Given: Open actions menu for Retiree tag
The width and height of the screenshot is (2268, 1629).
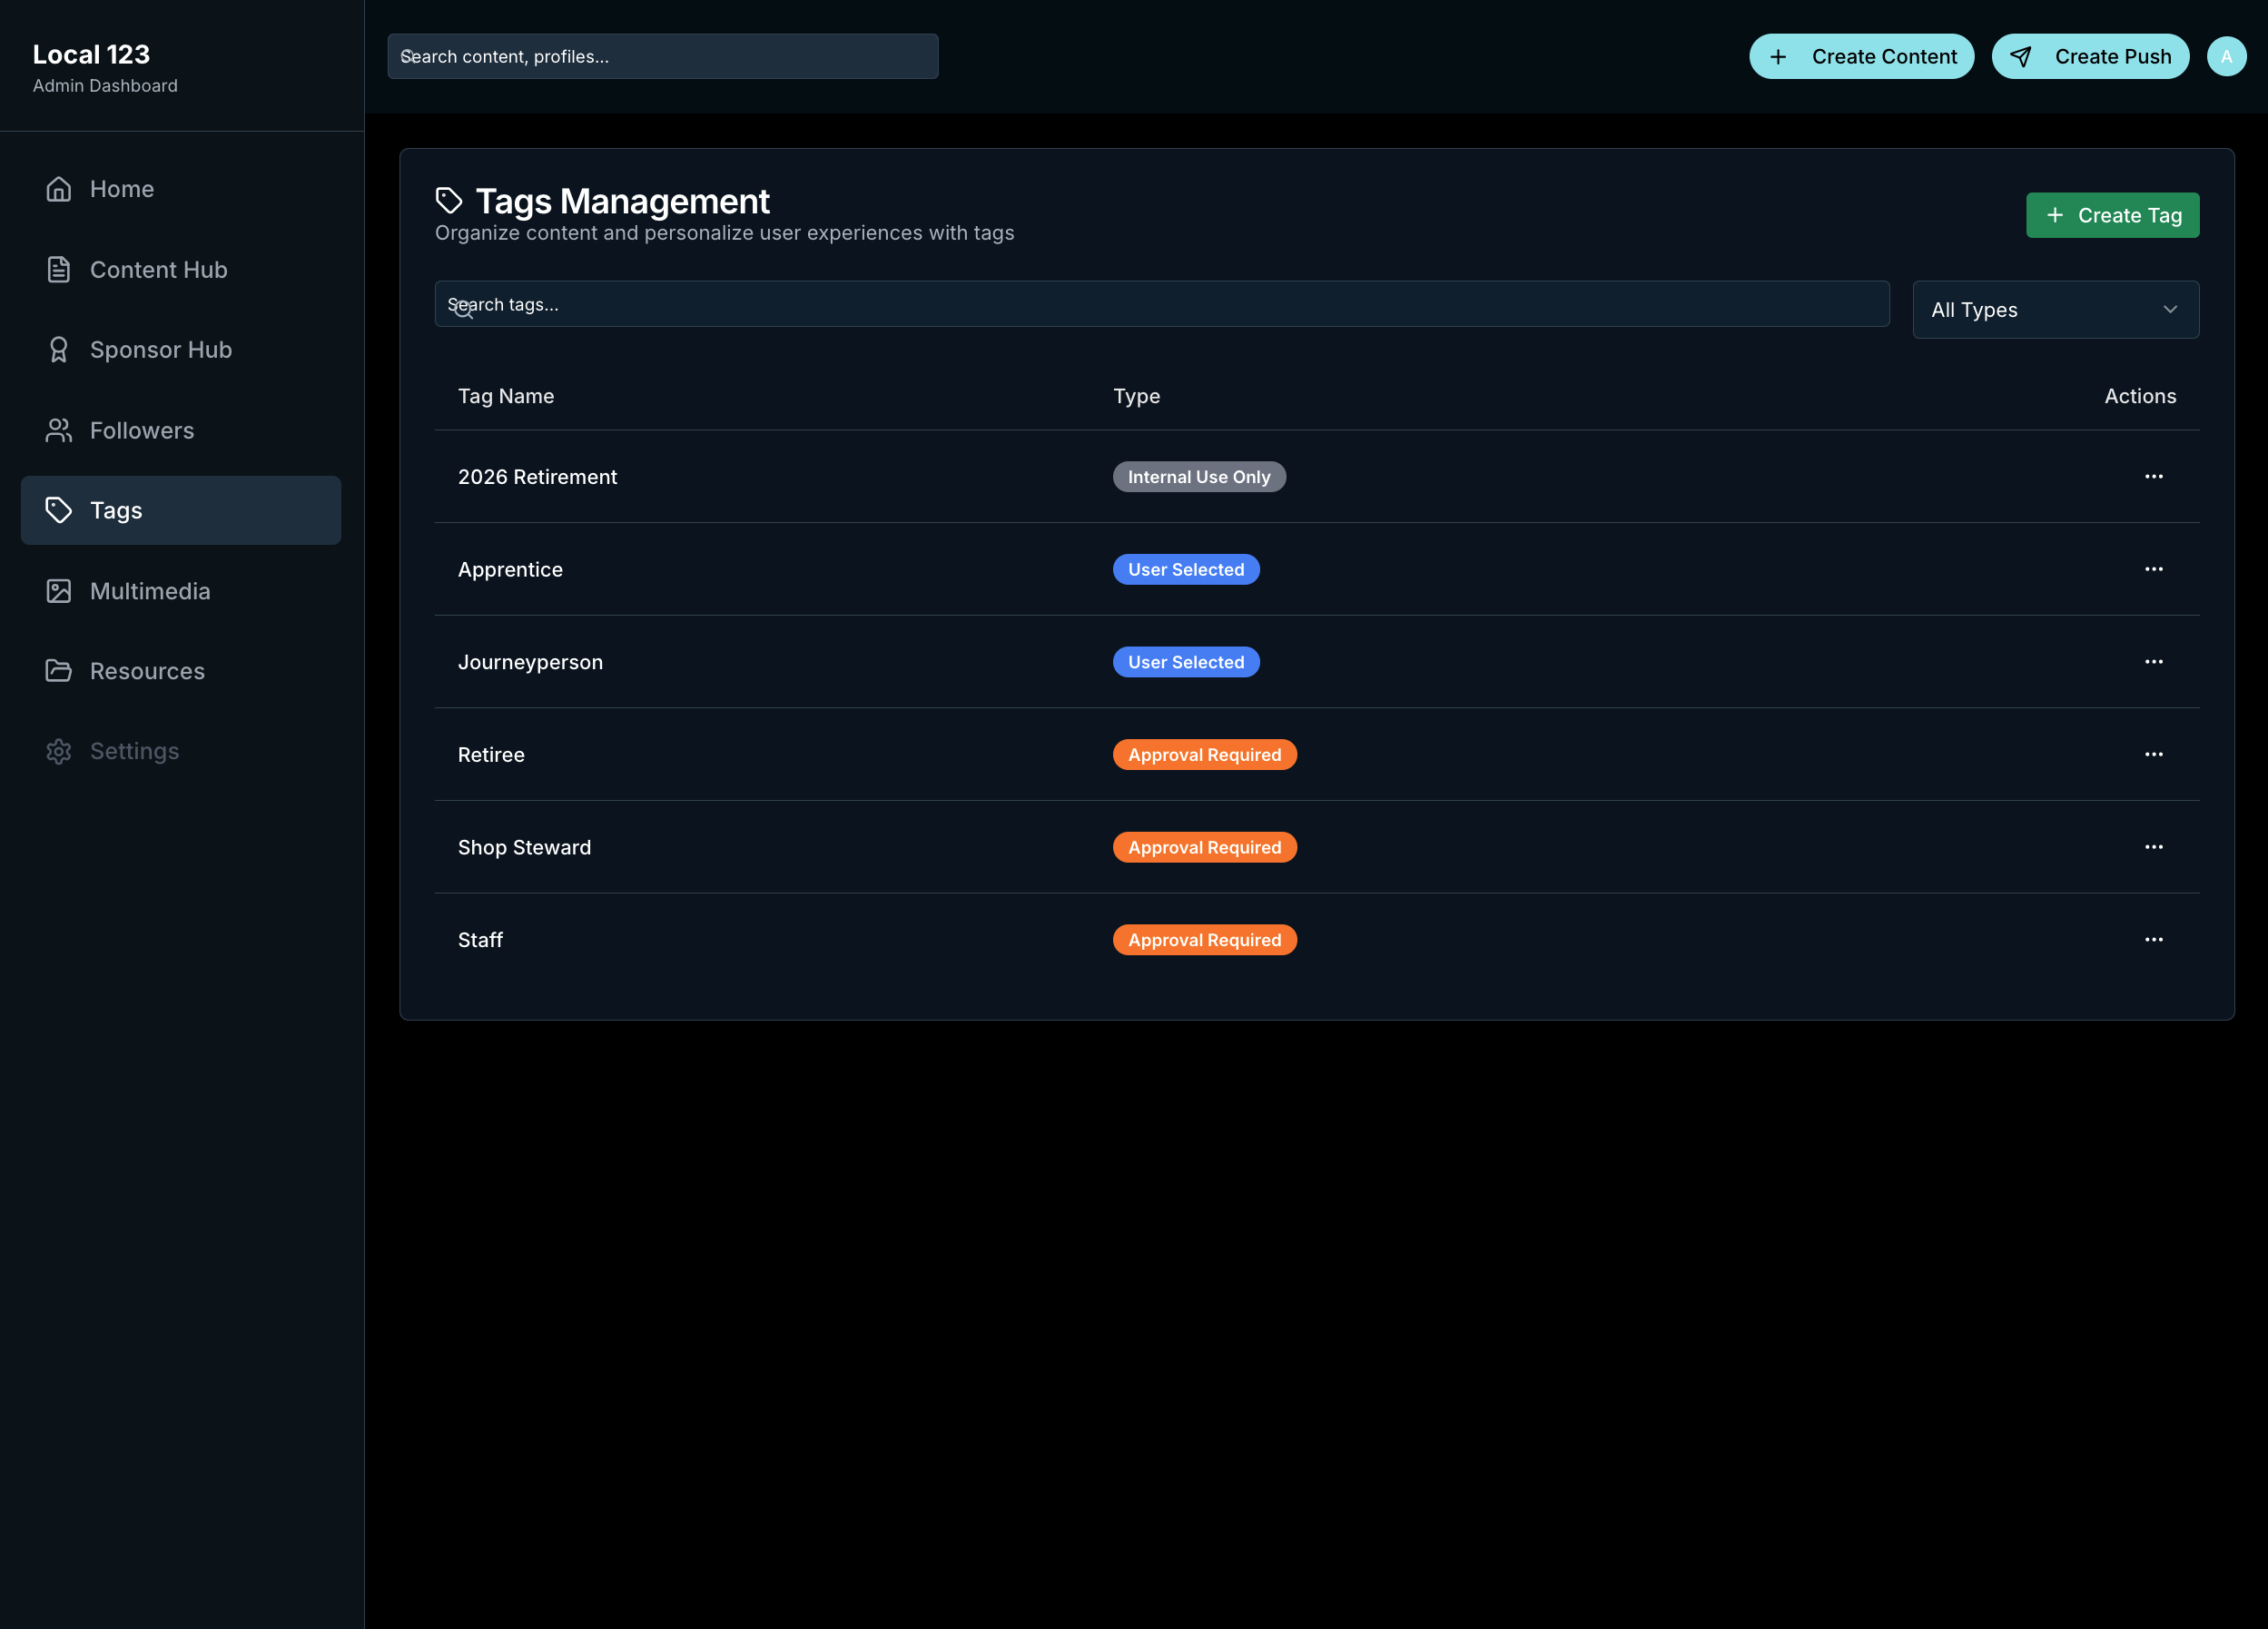Looking at the screenshot, I should point(2154,754).
